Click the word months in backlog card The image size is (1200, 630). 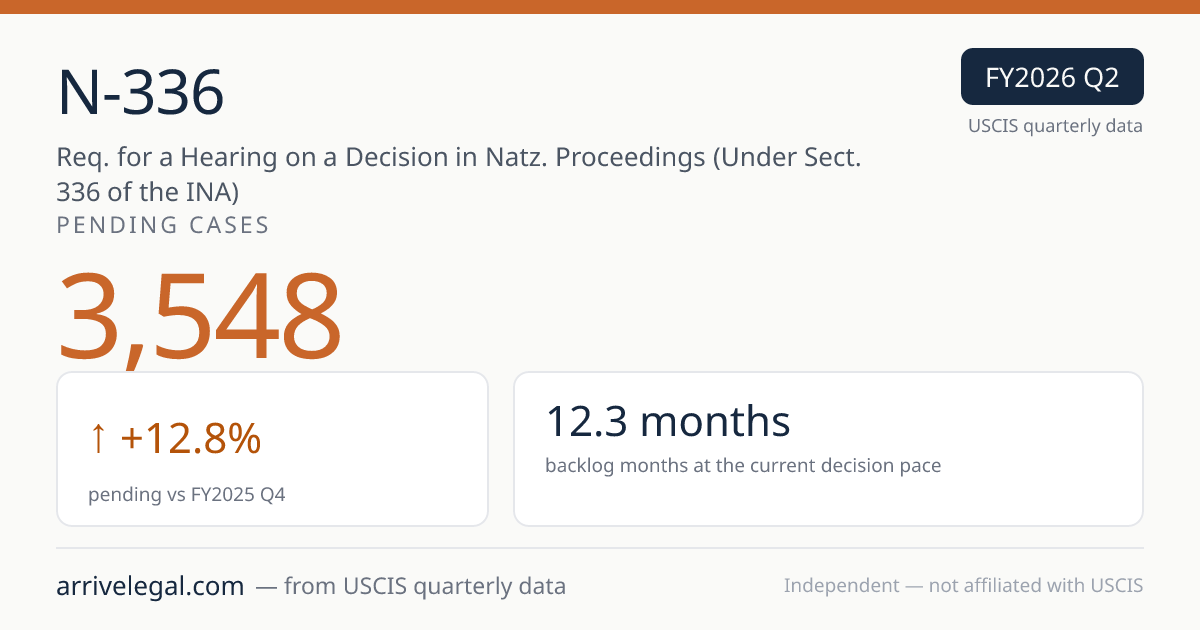pyautogui.click(x=716, y=422)
